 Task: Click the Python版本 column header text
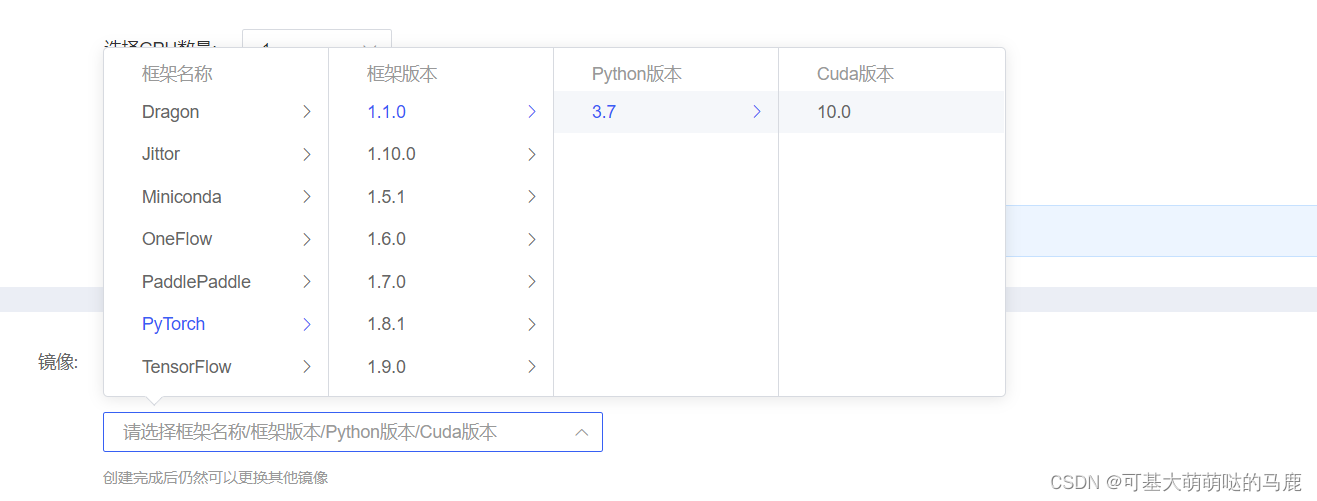637,74
